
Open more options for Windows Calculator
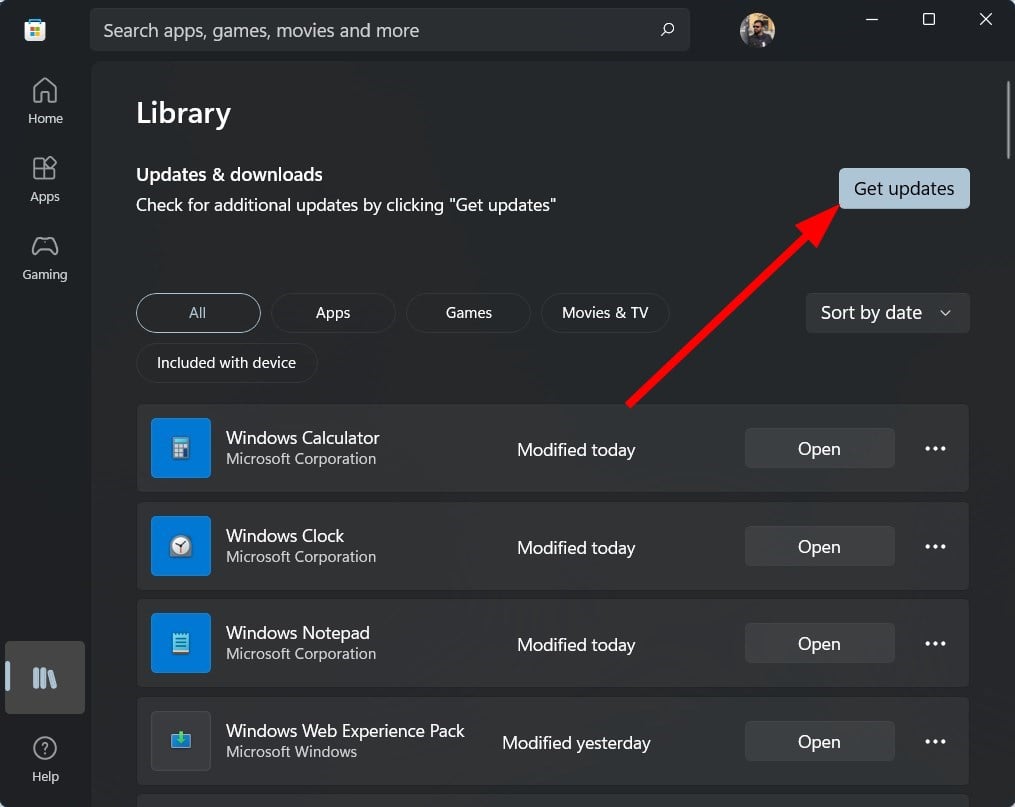(x=935, y=448)
